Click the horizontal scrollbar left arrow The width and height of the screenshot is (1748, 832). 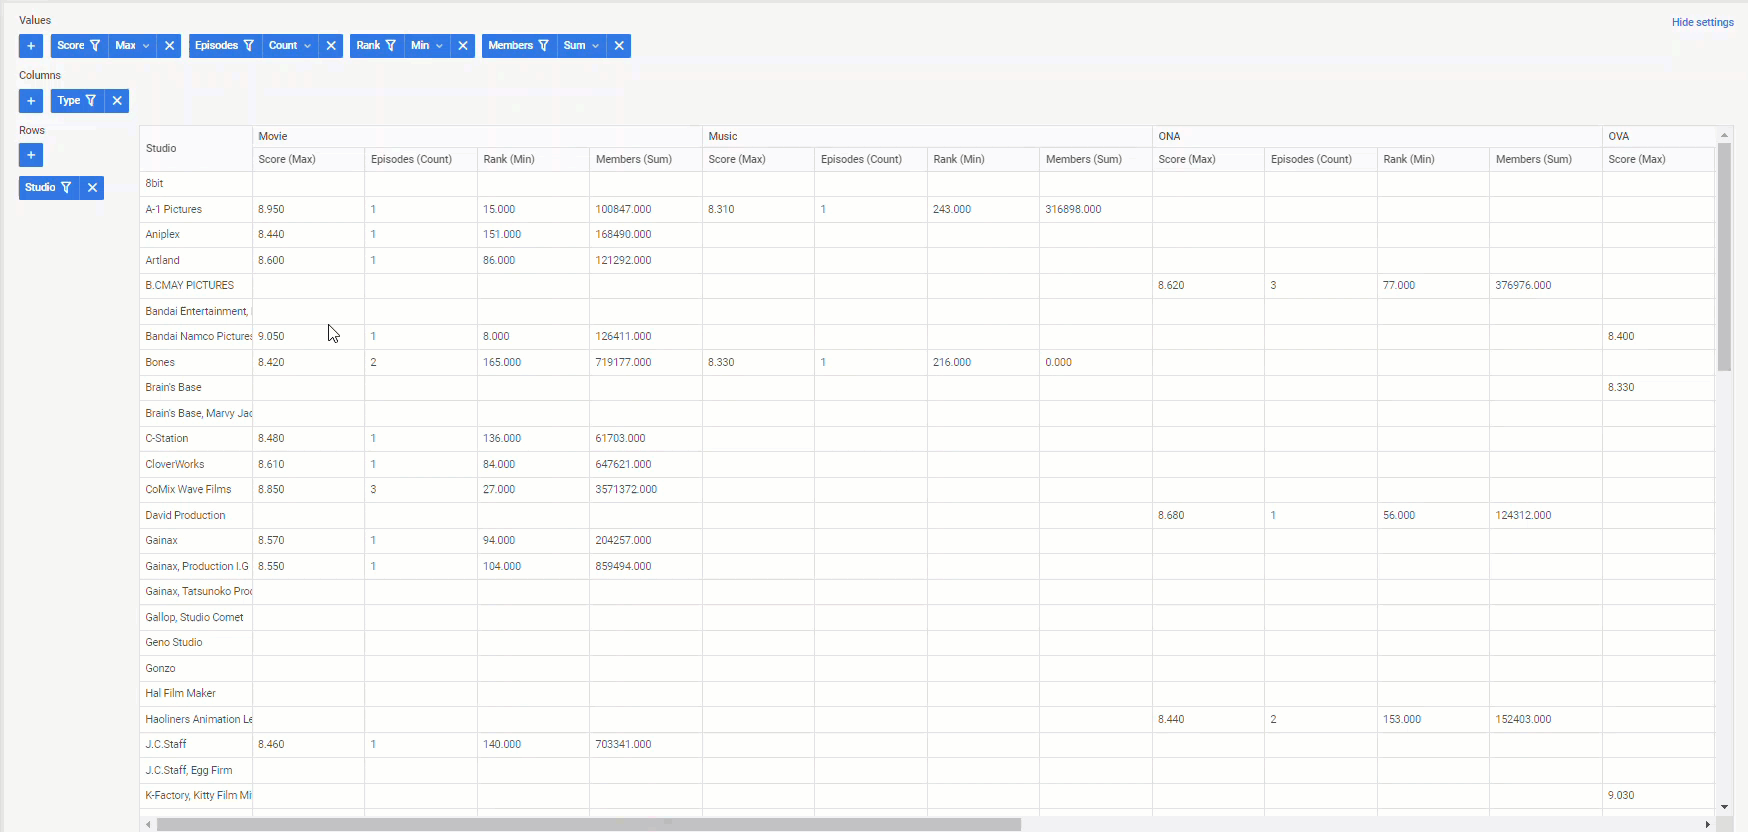pyautogui.click(x=148, y=825)
